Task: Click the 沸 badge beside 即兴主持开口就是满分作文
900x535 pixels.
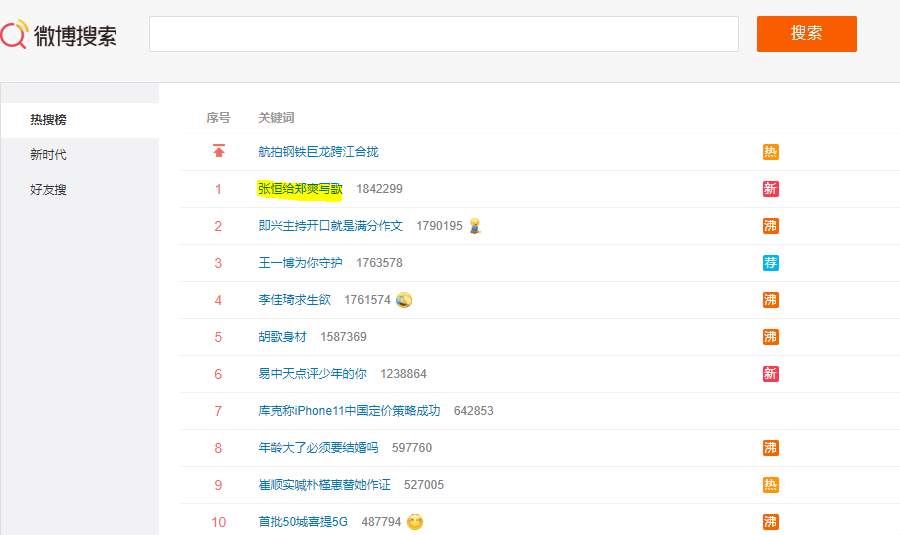Action: click(x=770, y=226)
